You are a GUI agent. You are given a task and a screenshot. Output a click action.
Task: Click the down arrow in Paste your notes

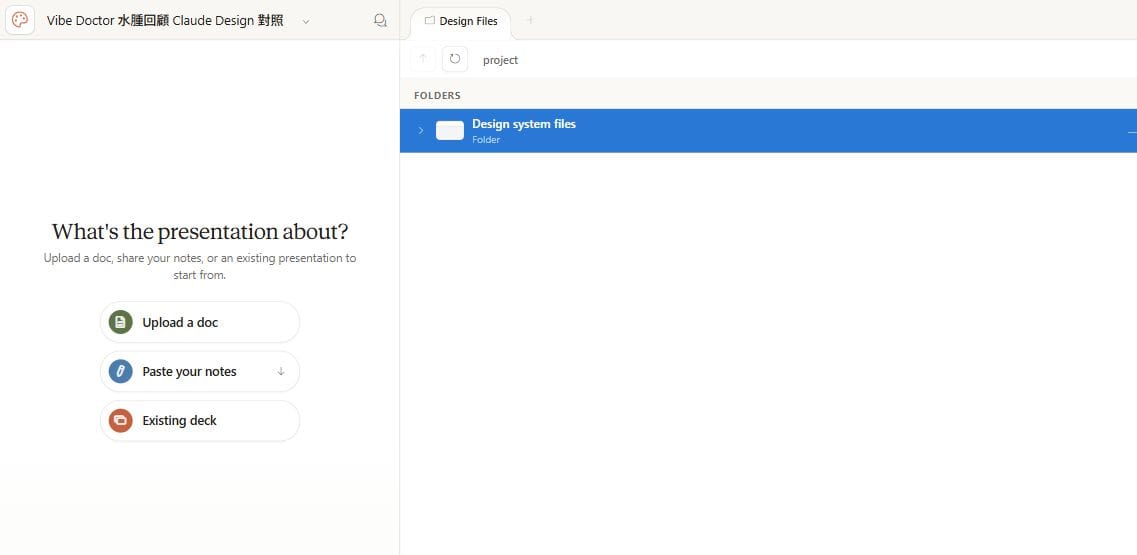click(281, 371)
